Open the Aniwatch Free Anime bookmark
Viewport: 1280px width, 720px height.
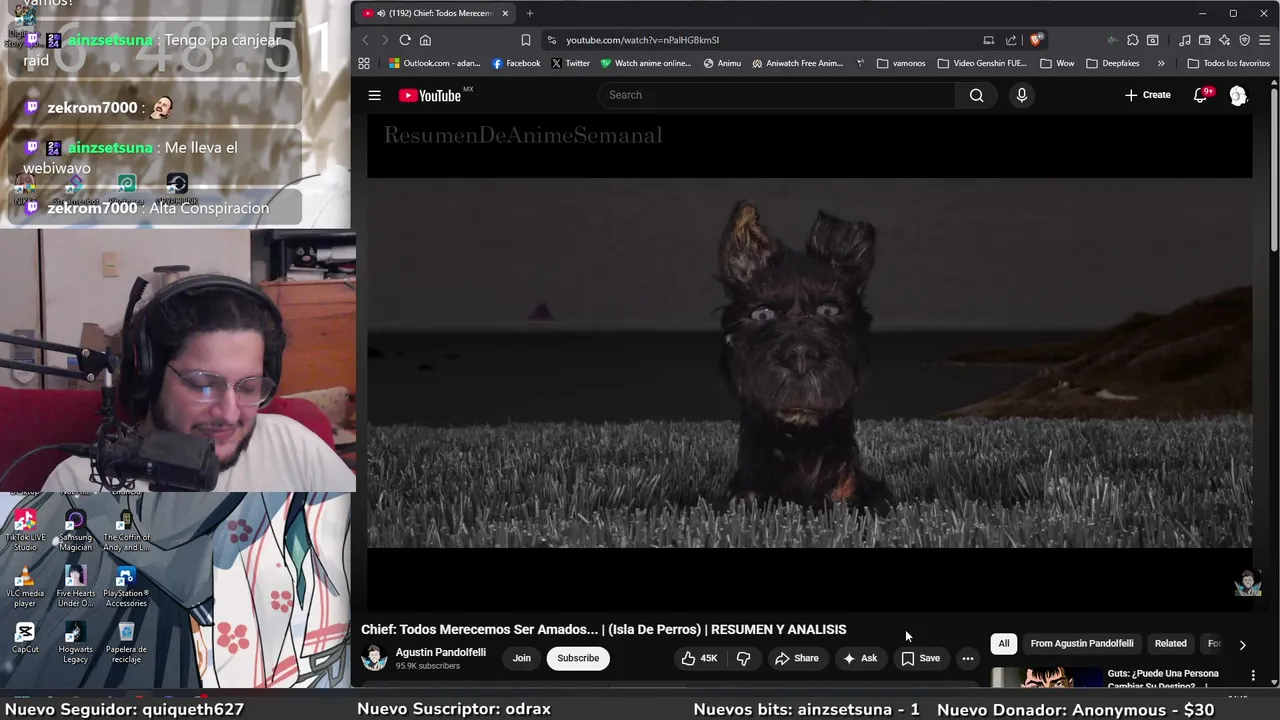(797, 63)
